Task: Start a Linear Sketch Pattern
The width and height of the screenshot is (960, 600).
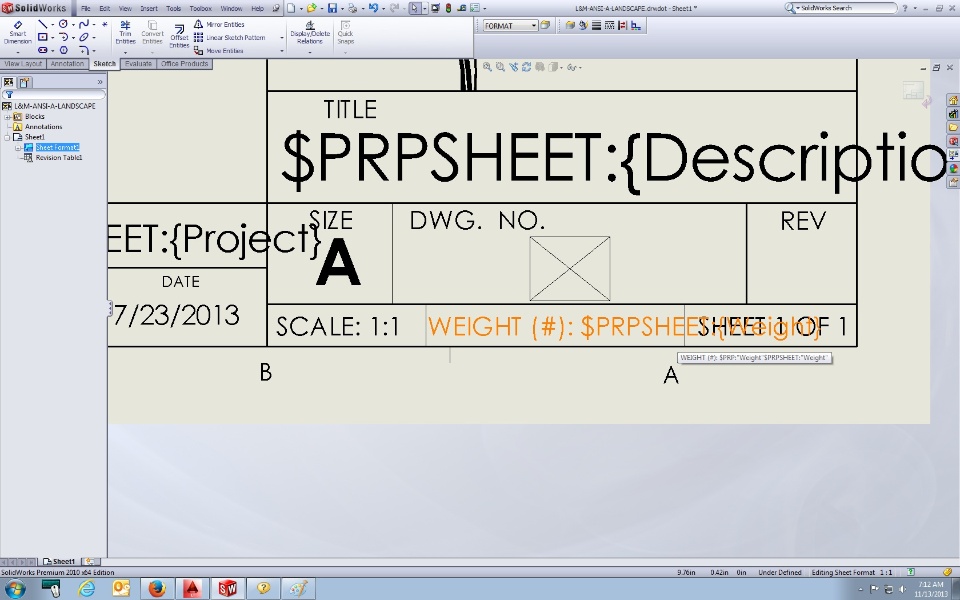Action: point(230,37)
